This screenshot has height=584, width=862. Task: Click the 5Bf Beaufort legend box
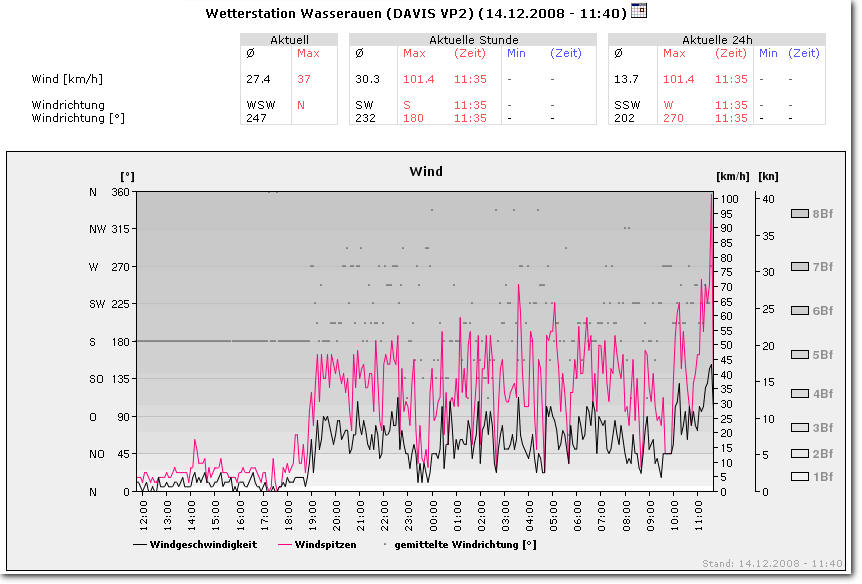pyautogui.click(x=799, y=354)
